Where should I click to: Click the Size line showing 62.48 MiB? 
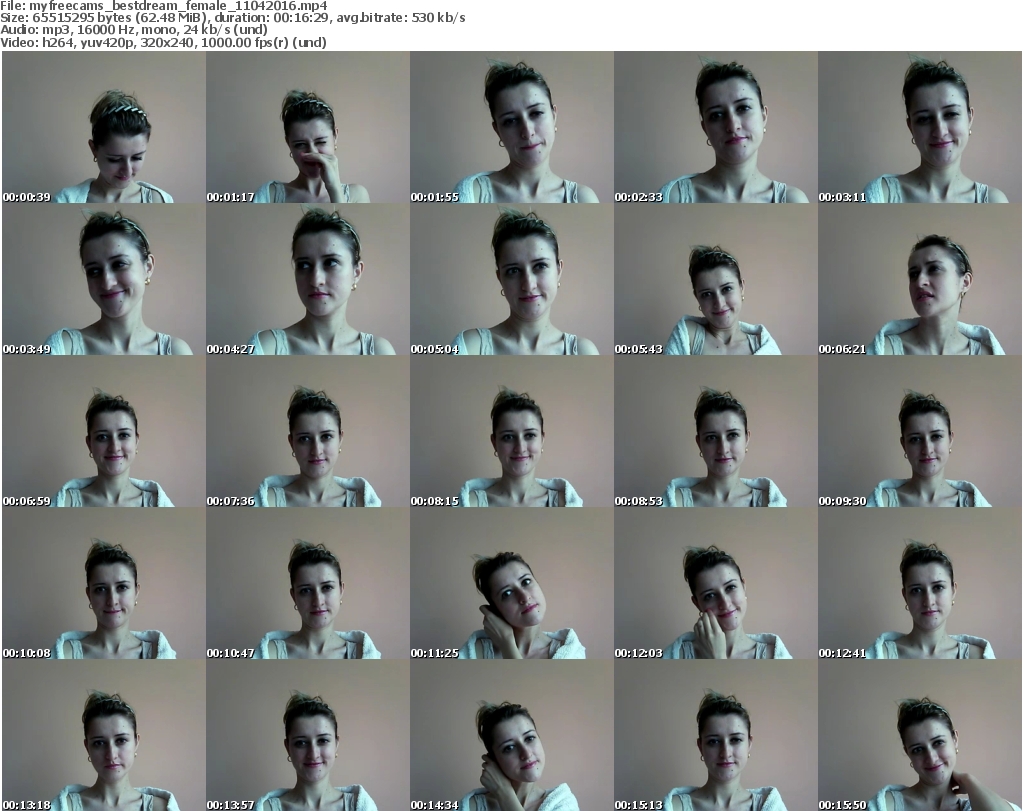point(232,18)
